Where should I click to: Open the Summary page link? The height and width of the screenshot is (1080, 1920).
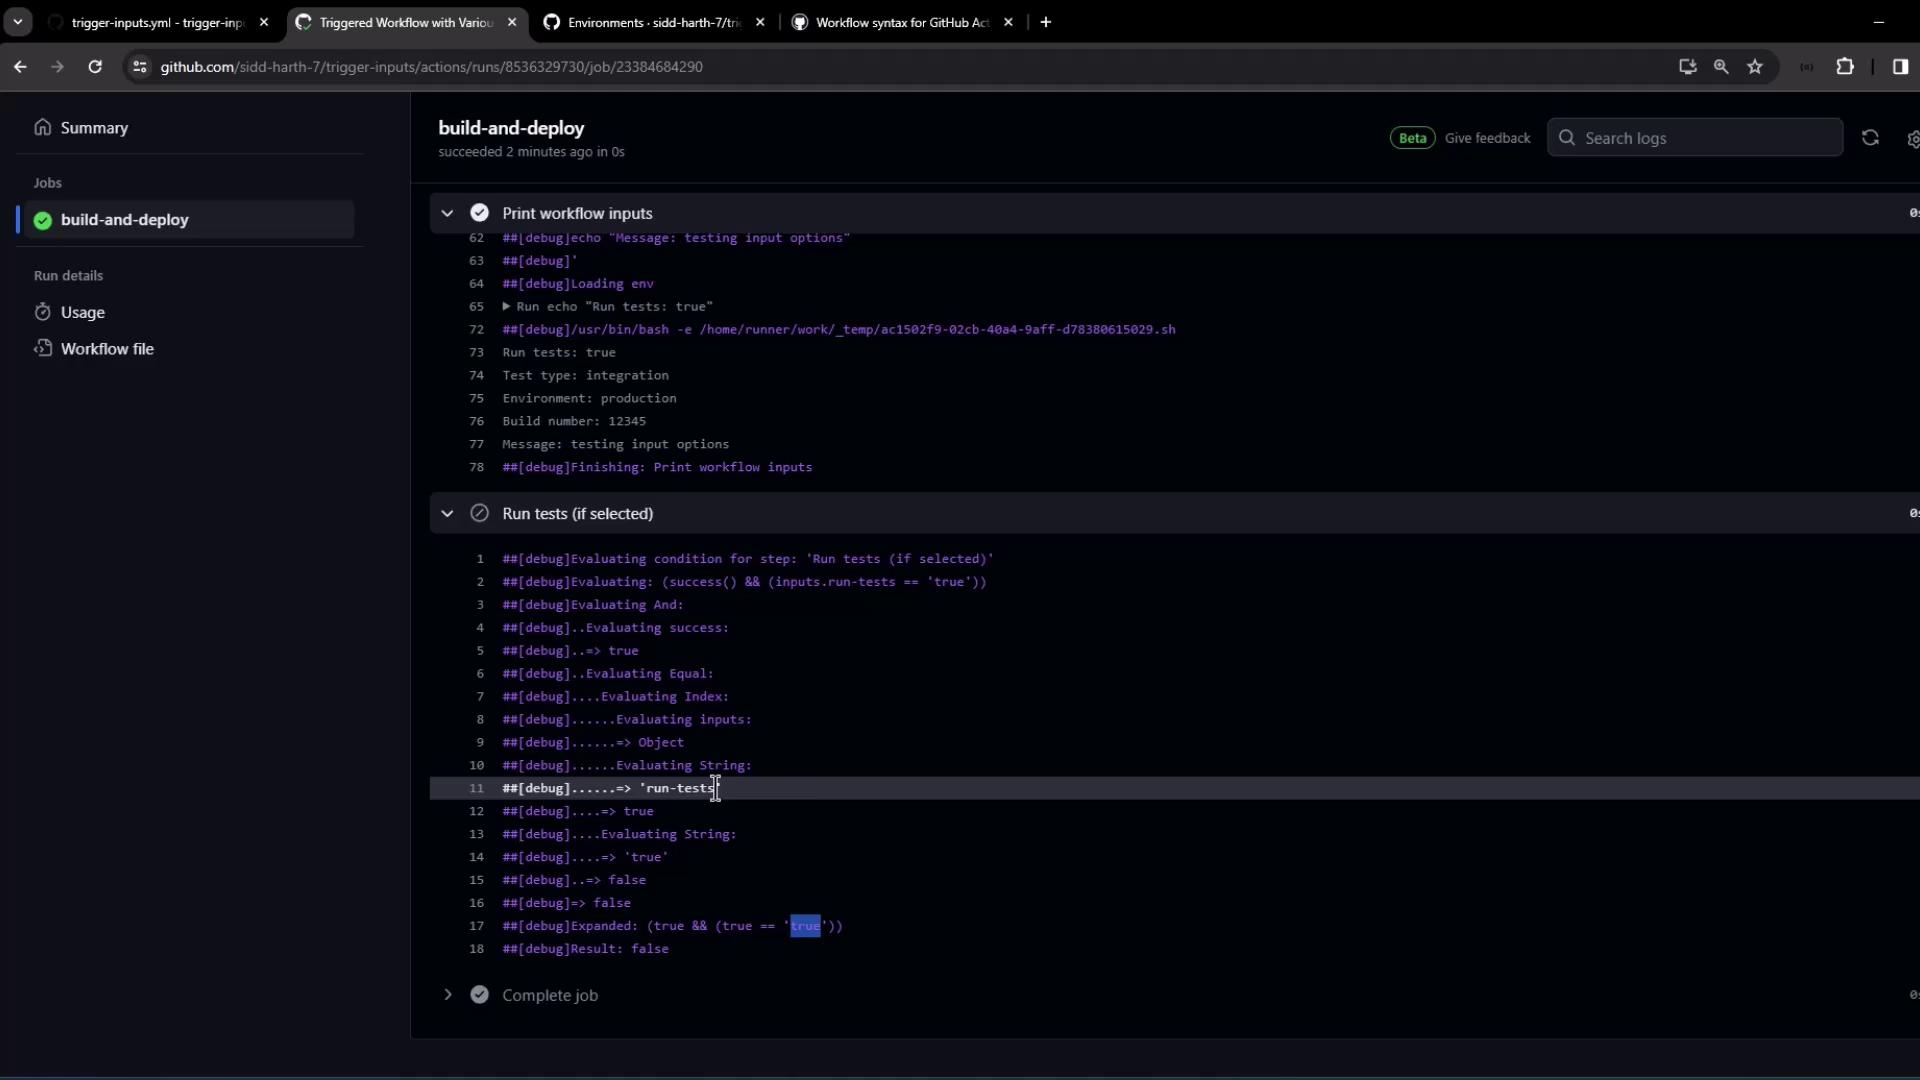(94, 128)
